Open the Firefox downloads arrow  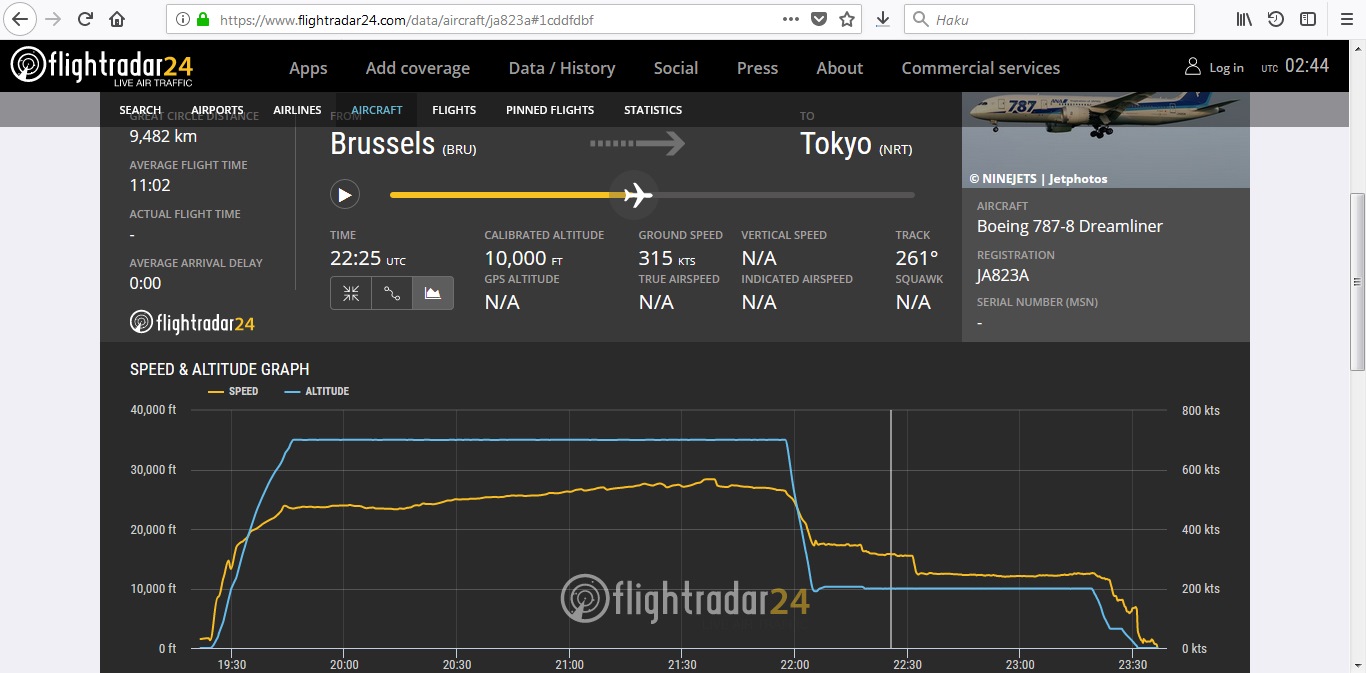coord(882,19)
